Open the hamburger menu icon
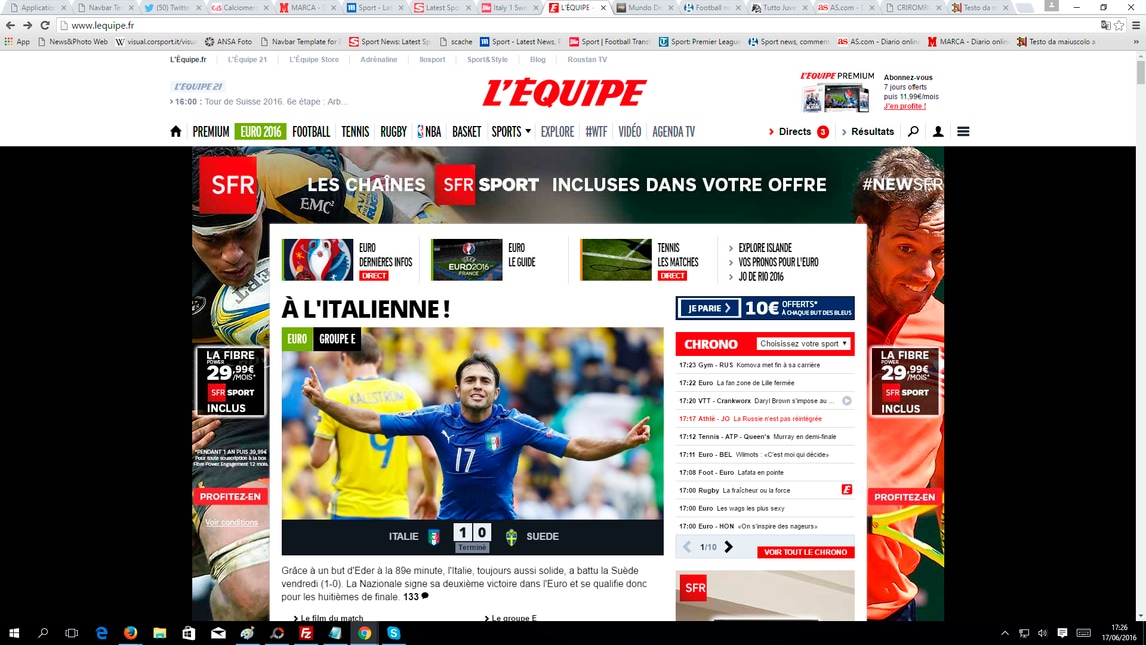This screenshot has width=1146, height=645. 963,131
